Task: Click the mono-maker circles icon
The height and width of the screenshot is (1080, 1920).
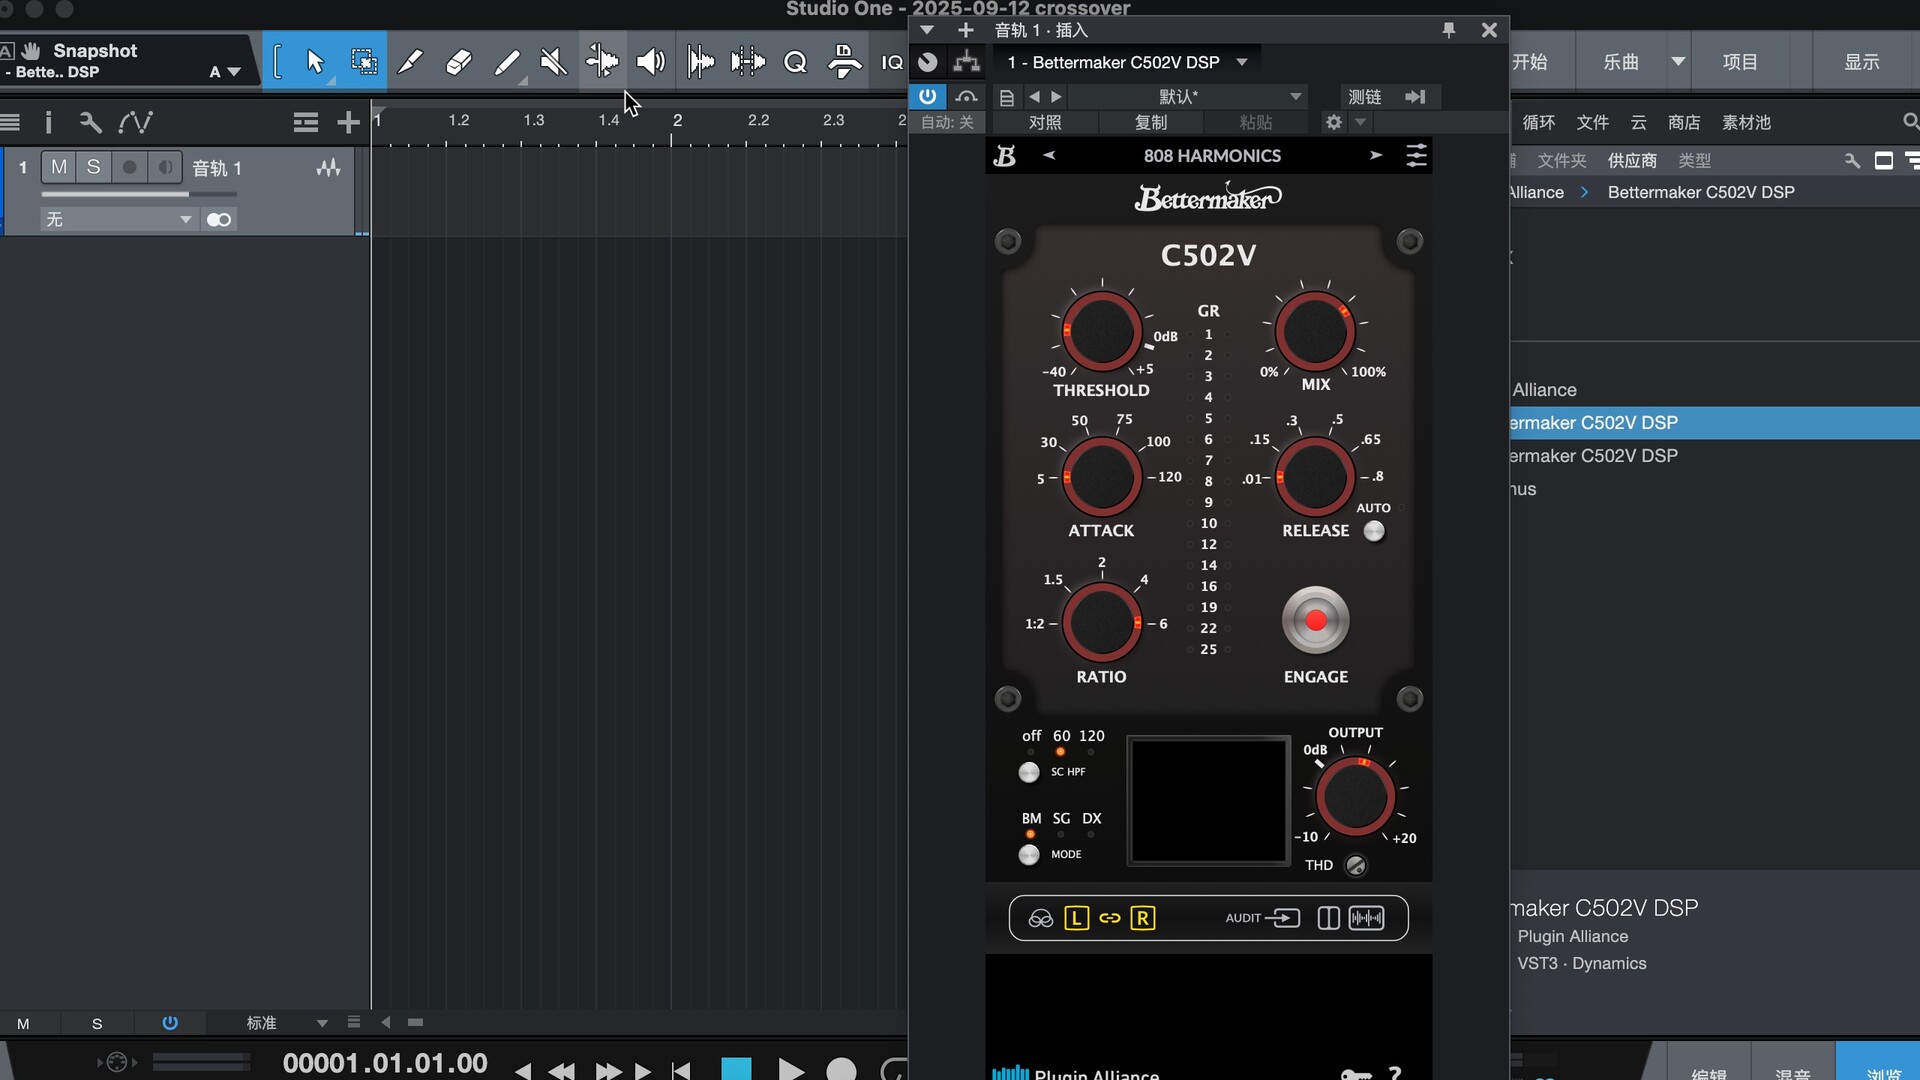Action: (1040, 918)
